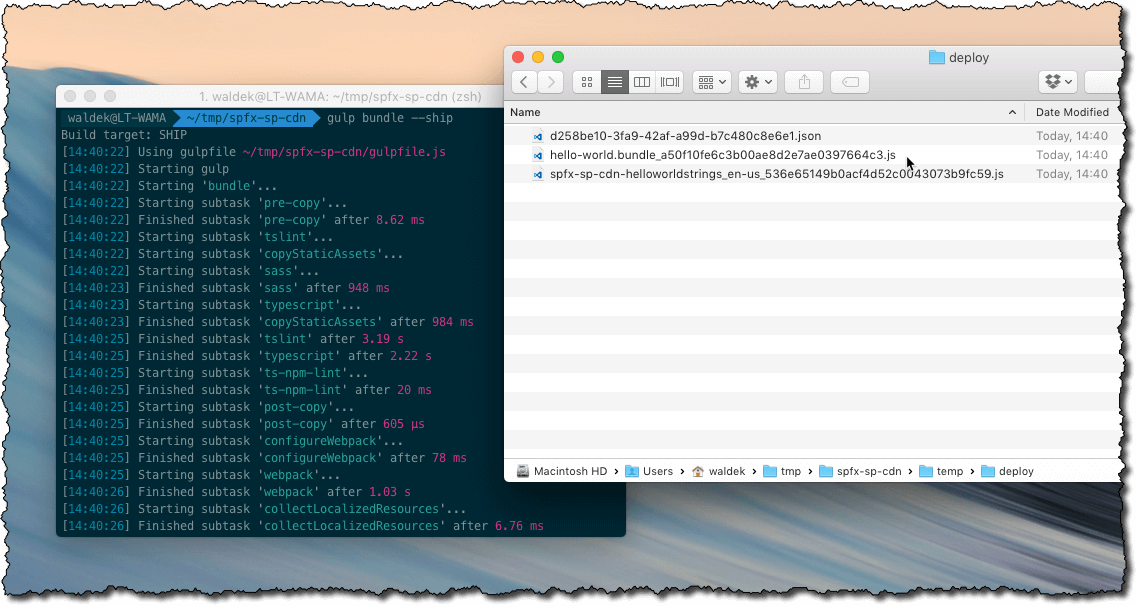1137x606 pixels.
Task: Navigate to waldek home folder via path bar
Action: 725,471
